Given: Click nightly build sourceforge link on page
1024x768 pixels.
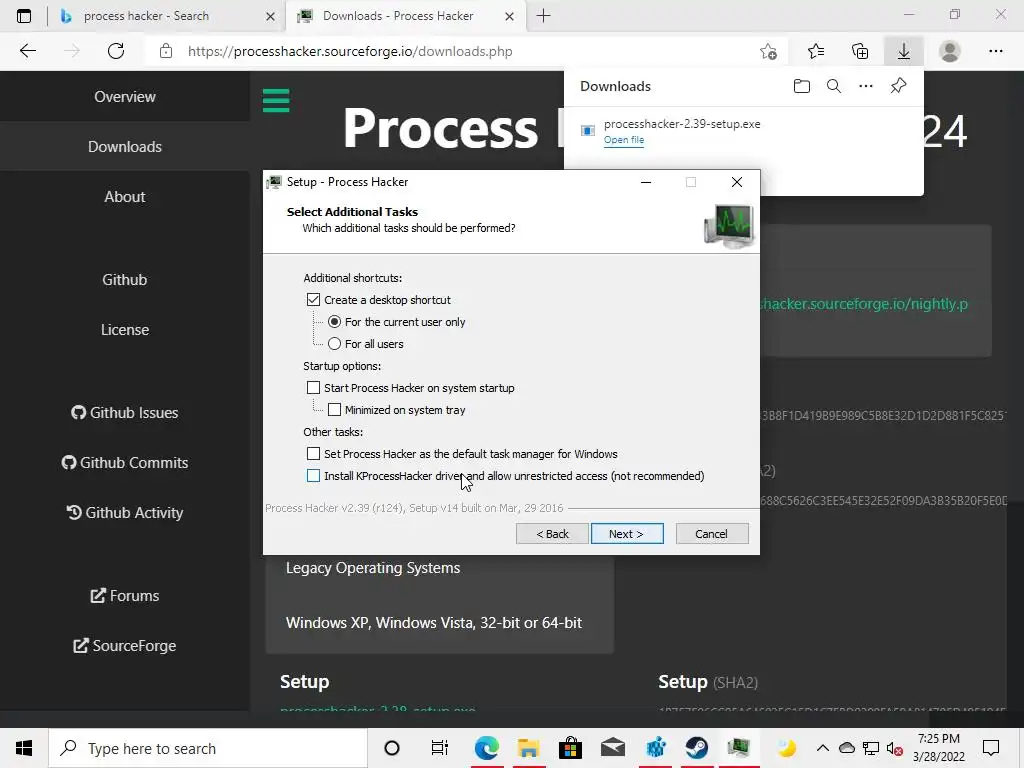Looking at the screenshot, I should (x=864, y=304).
